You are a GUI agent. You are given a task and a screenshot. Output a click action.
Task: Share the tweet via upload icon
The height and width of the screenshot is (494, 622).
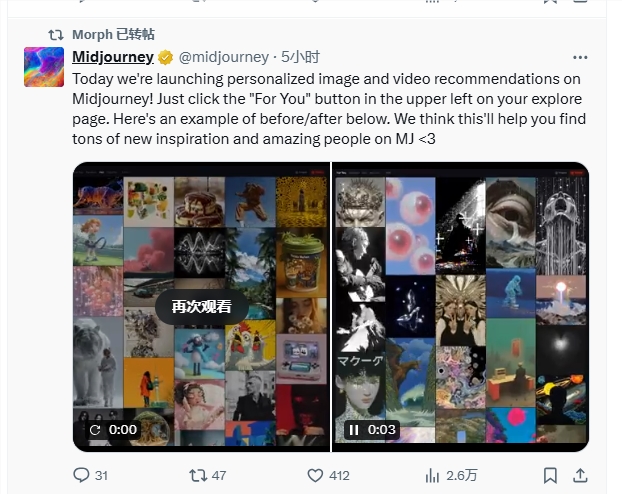581,475
